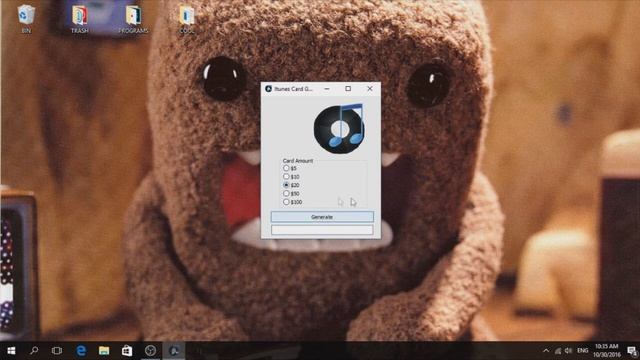Select the $100 card amount option
The height and width of the screenshot is (360, 640).
292,202
